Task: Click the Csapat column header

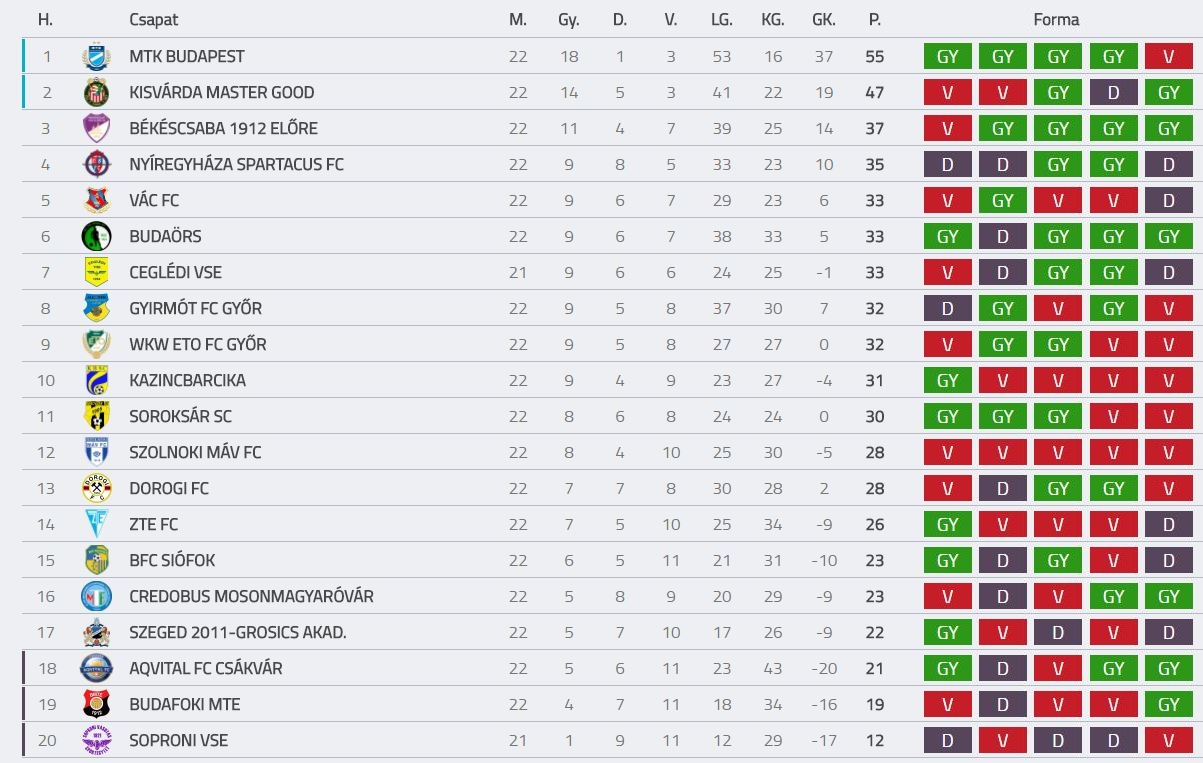Action: coord(154,20)
